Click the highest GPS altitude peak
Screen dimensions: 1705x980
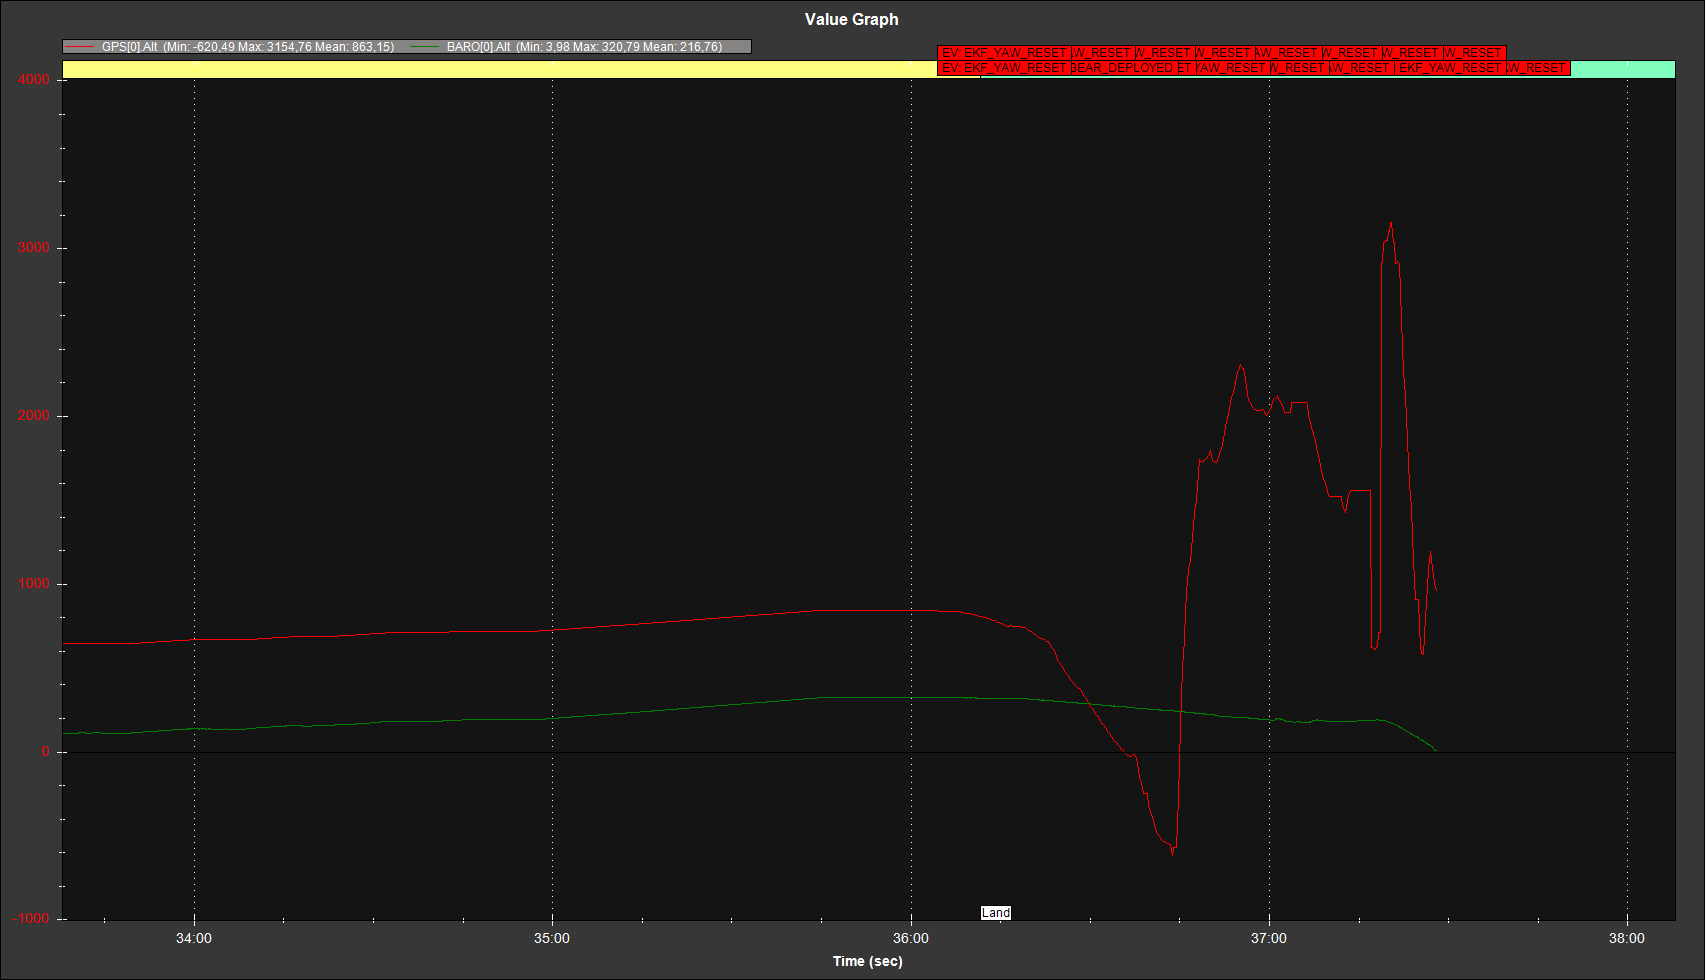tap(1390, 223)
